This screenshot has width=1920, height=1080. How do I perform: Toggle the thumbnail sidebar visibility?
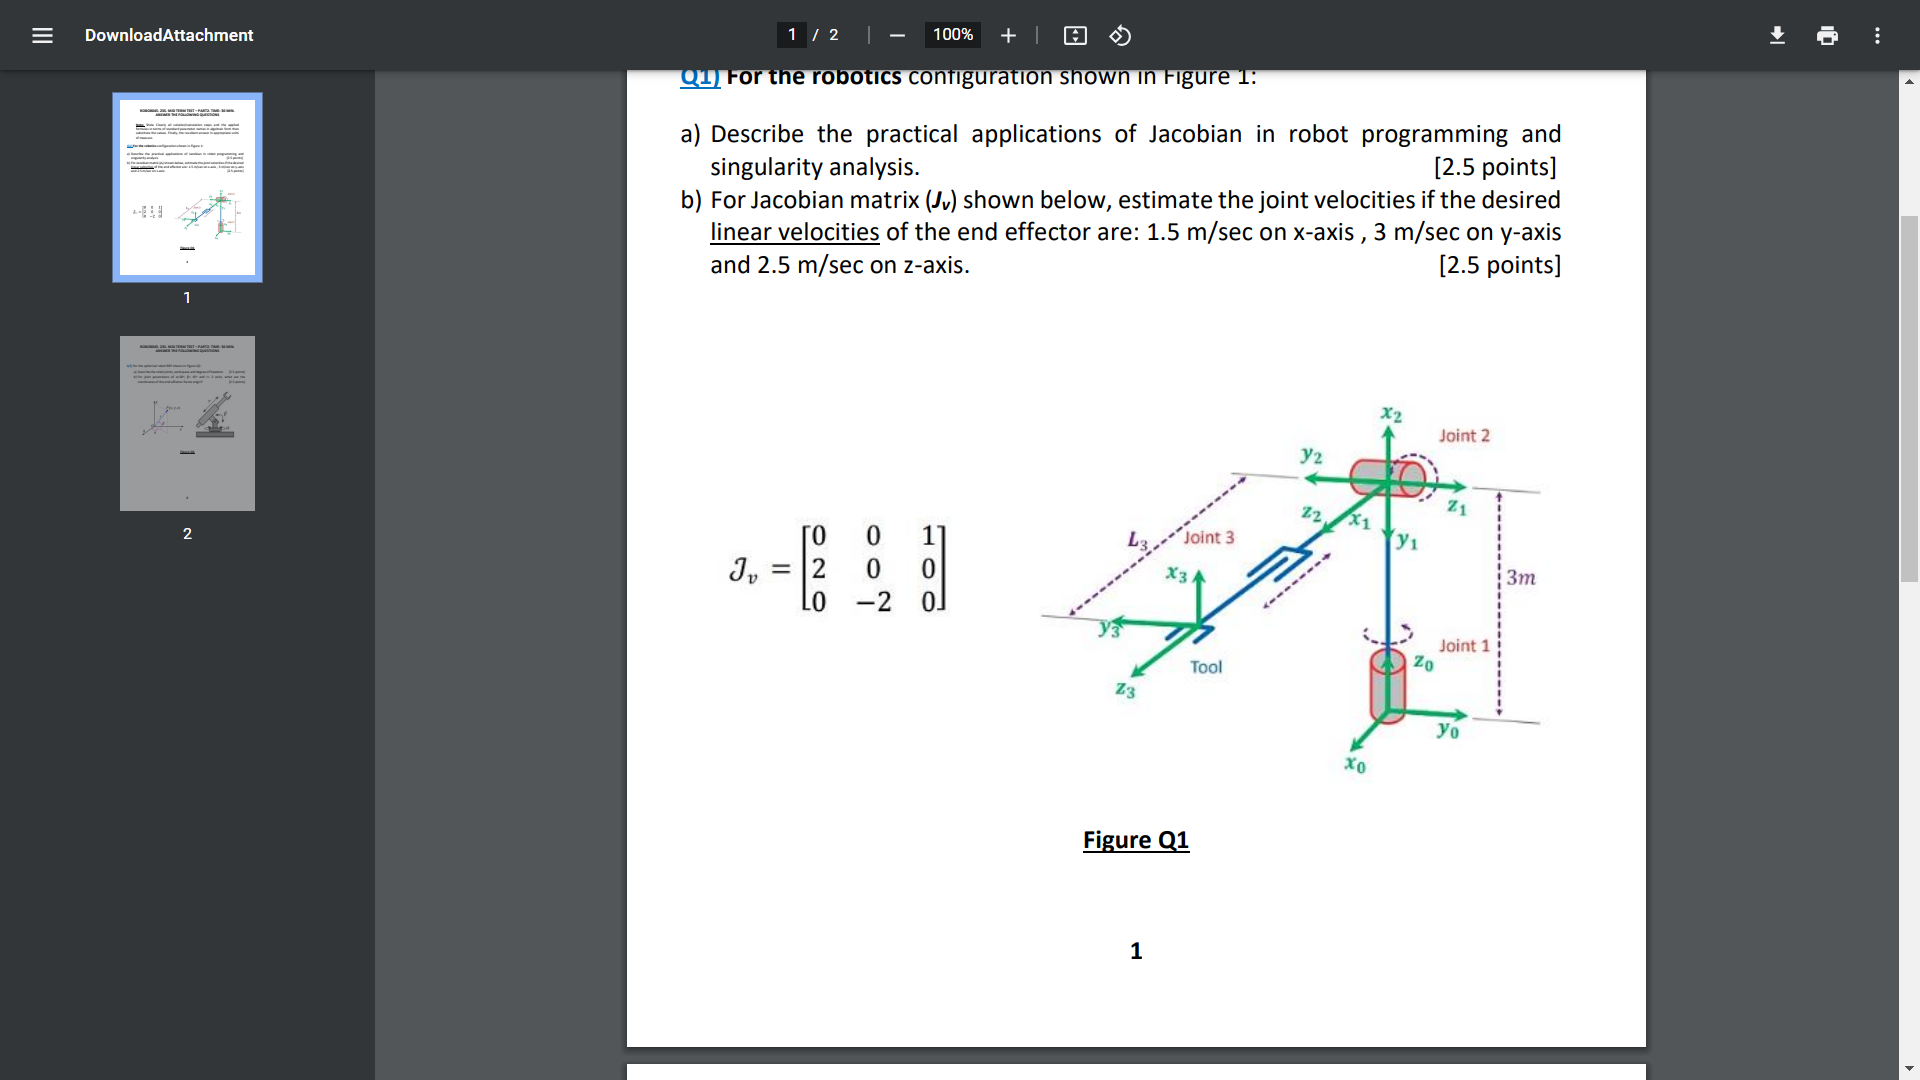pyautogui.click(x=42, y=35)
